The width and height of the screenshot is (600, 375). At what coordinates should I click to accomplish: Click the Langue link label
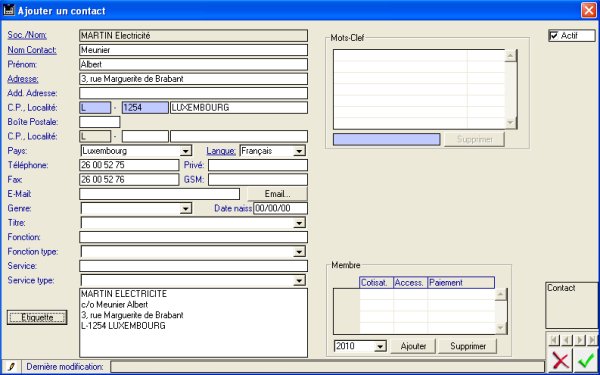(221, 151)
